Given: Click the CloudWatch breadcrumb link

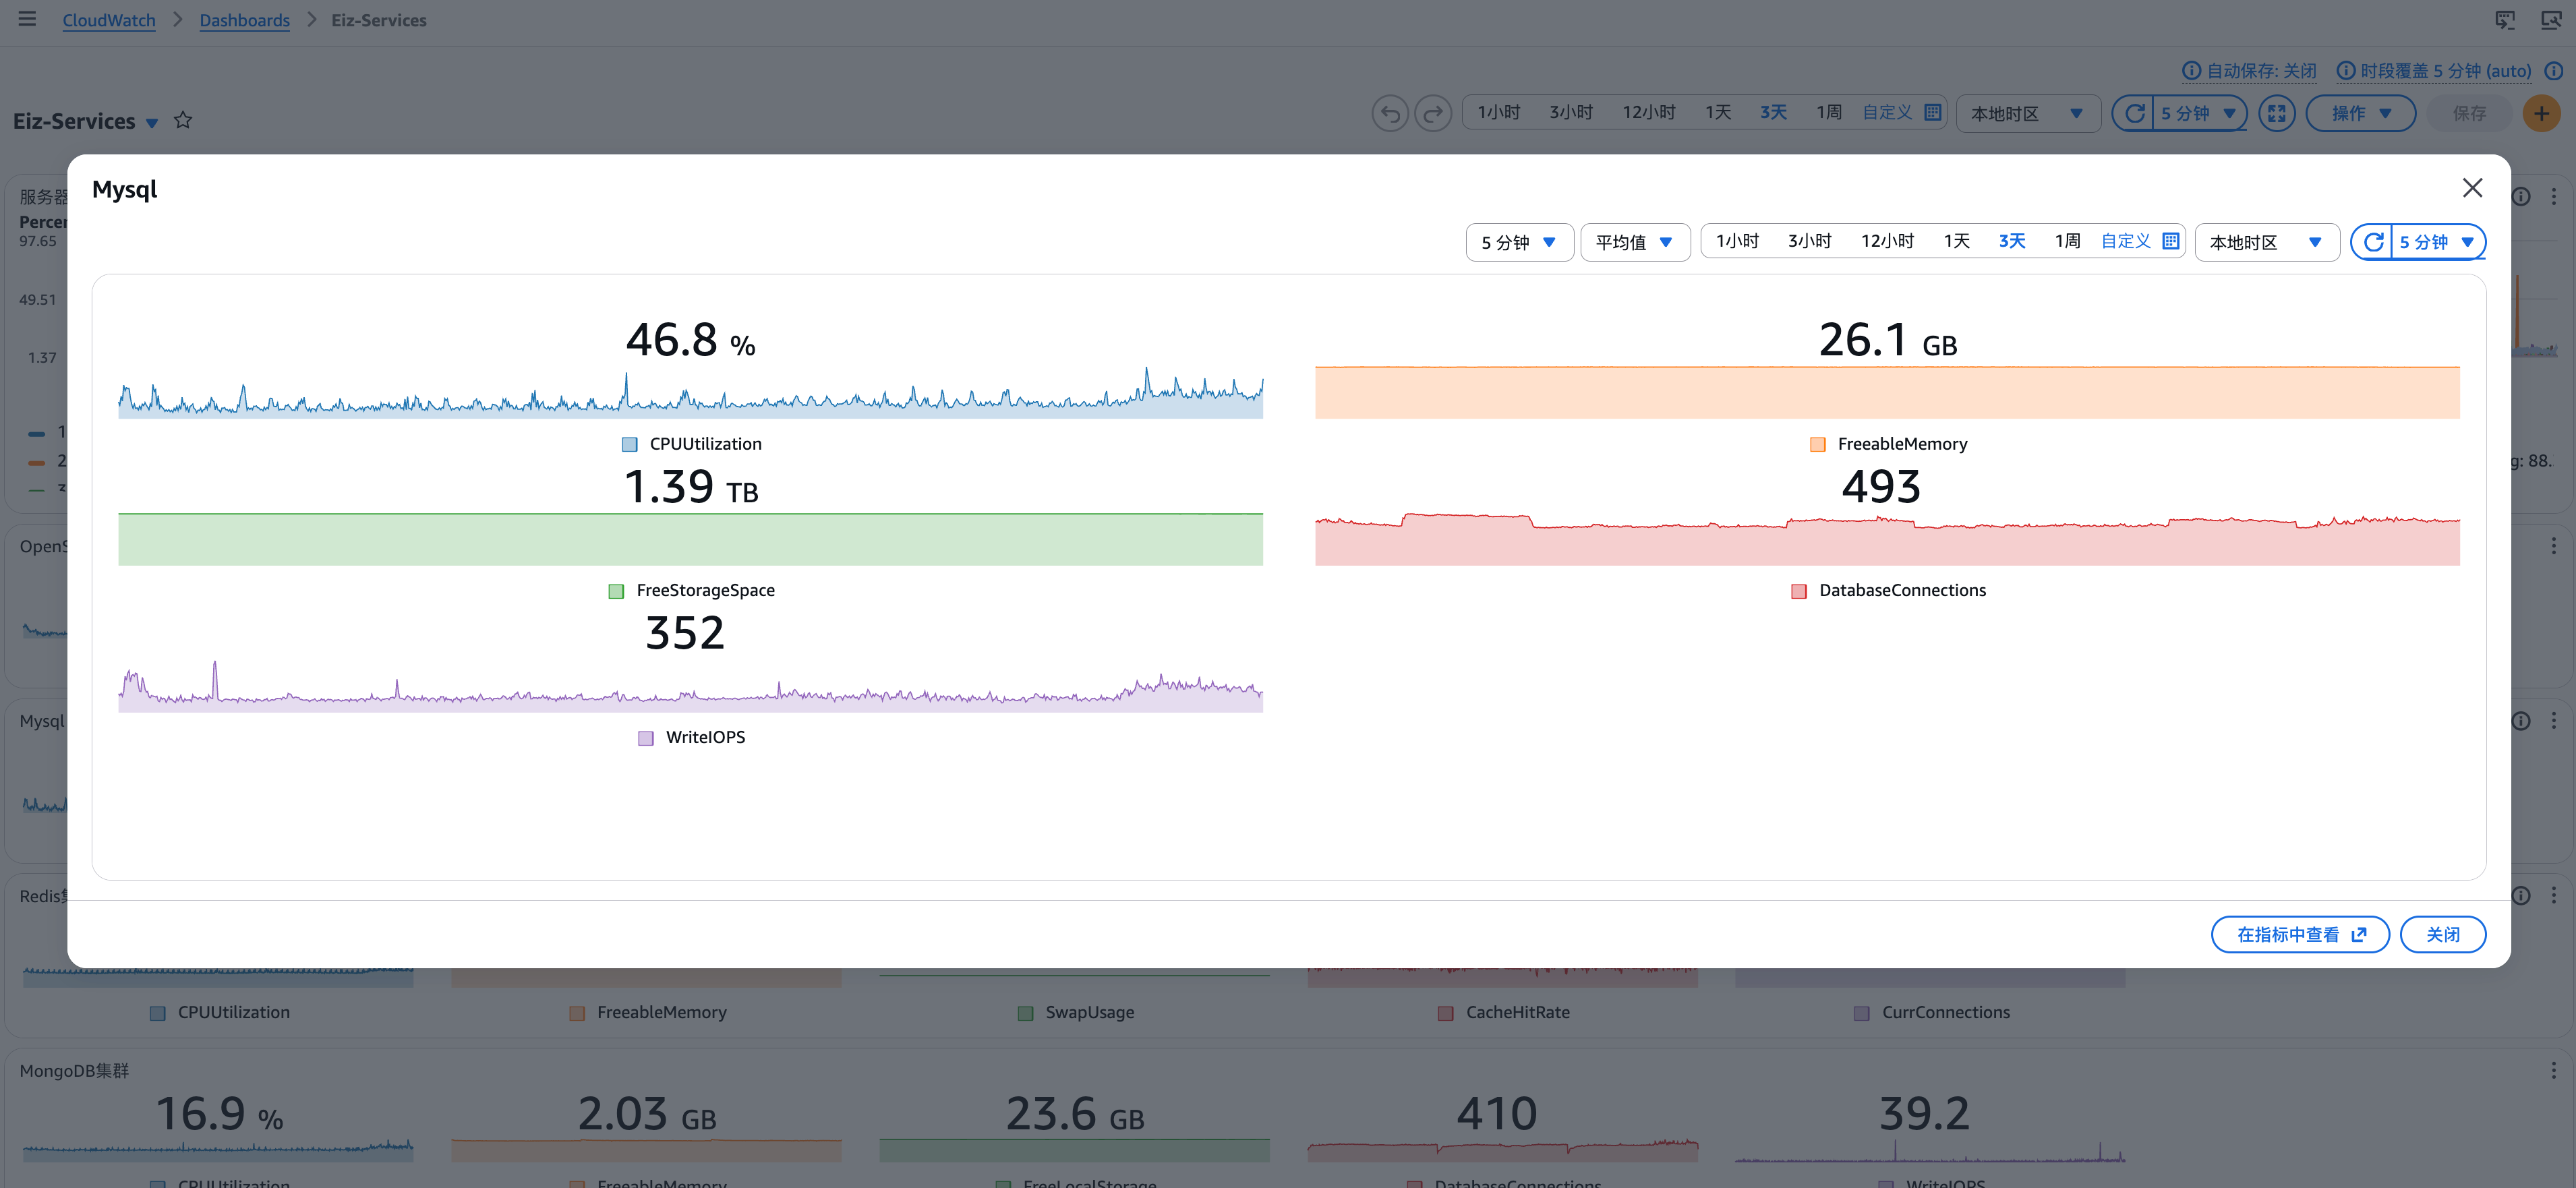Looking at the screenshot, I should [x=109, y=20].
